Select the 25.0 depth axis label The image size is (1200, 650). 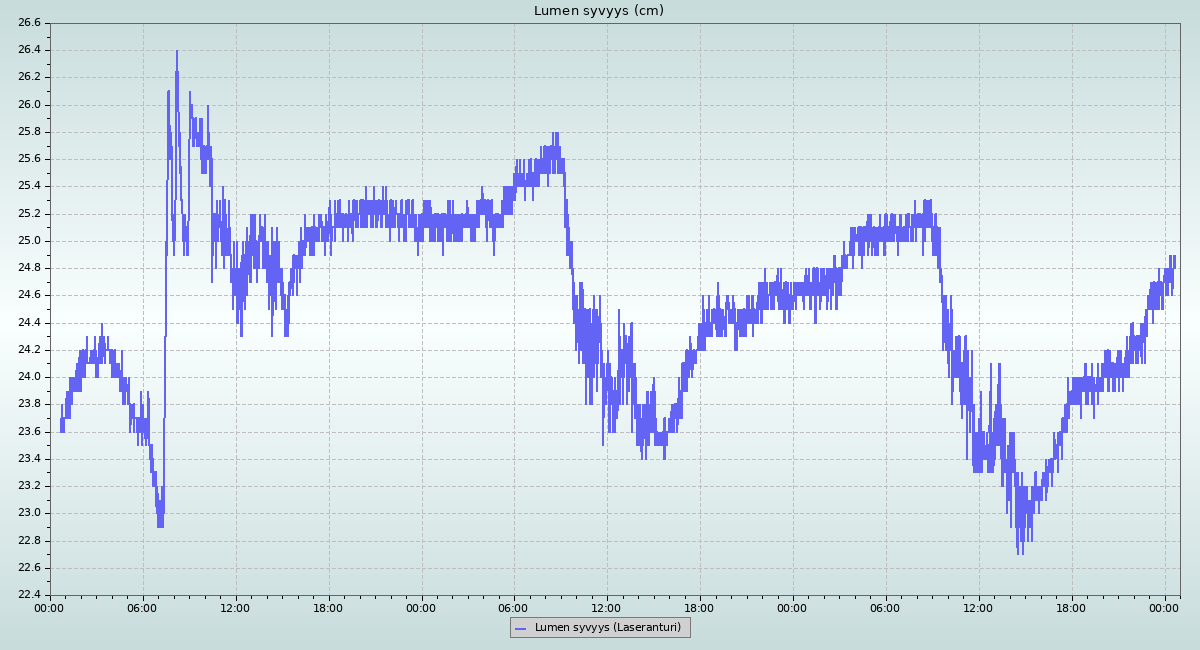pyautogui.click(x=30, y=241)
